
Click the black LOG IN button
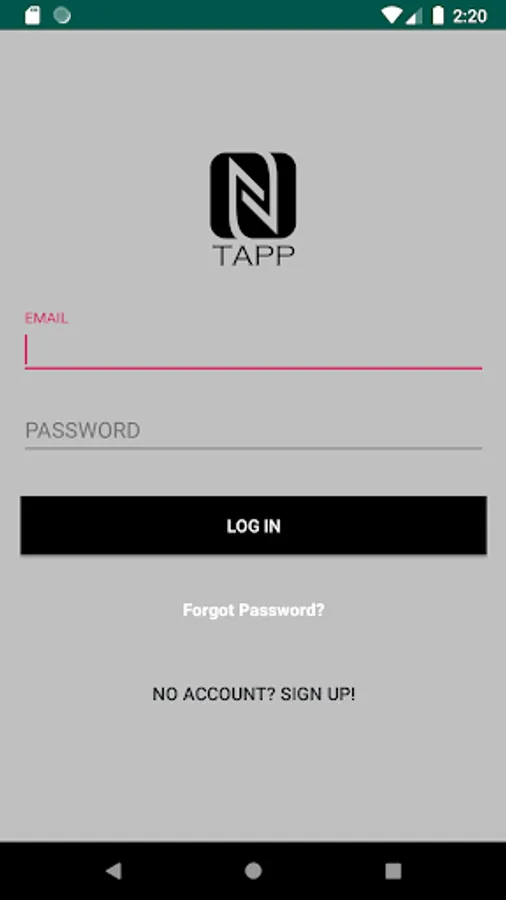tap(253, 525)
